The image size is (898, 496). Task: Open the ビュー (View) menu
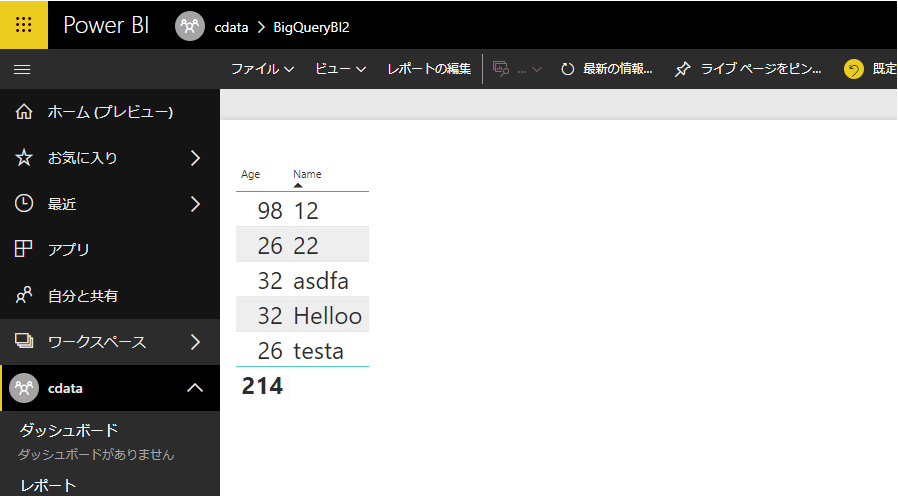(340, 69)
